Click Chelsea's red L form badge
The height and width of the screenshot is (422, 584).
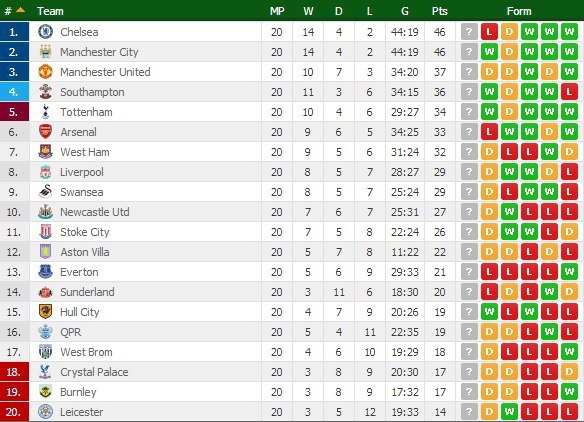489,32
